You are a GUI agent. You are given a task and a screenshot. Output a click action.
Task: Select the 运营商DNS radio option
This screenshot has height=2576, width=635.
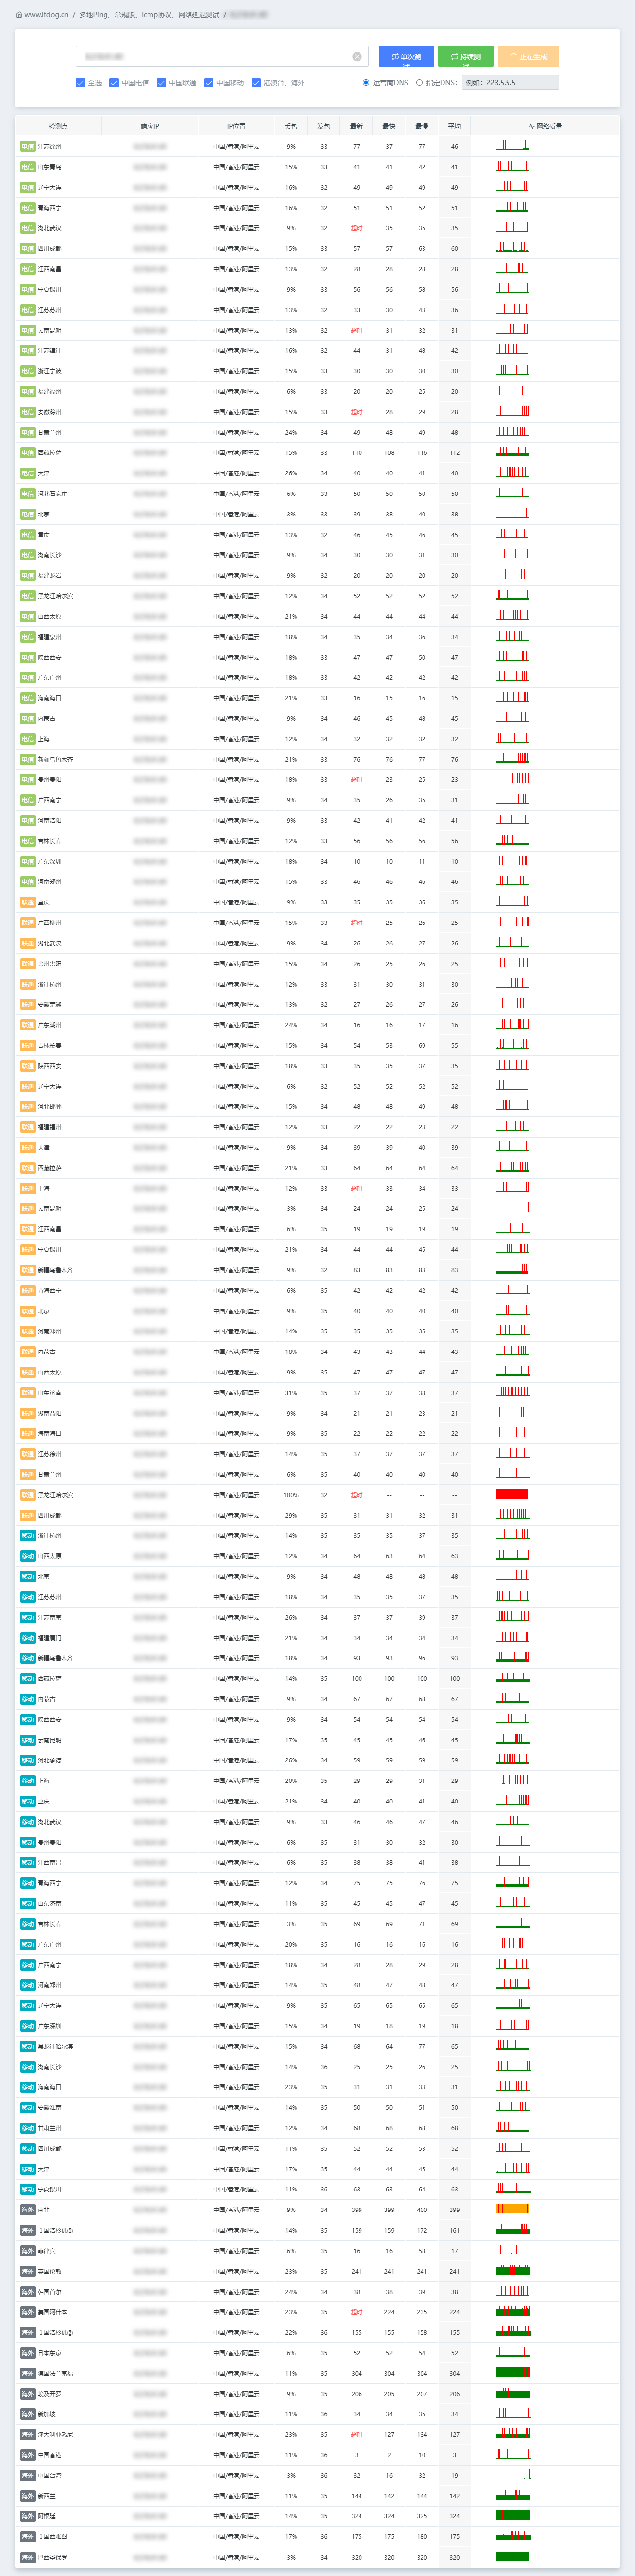click(366, 83)
